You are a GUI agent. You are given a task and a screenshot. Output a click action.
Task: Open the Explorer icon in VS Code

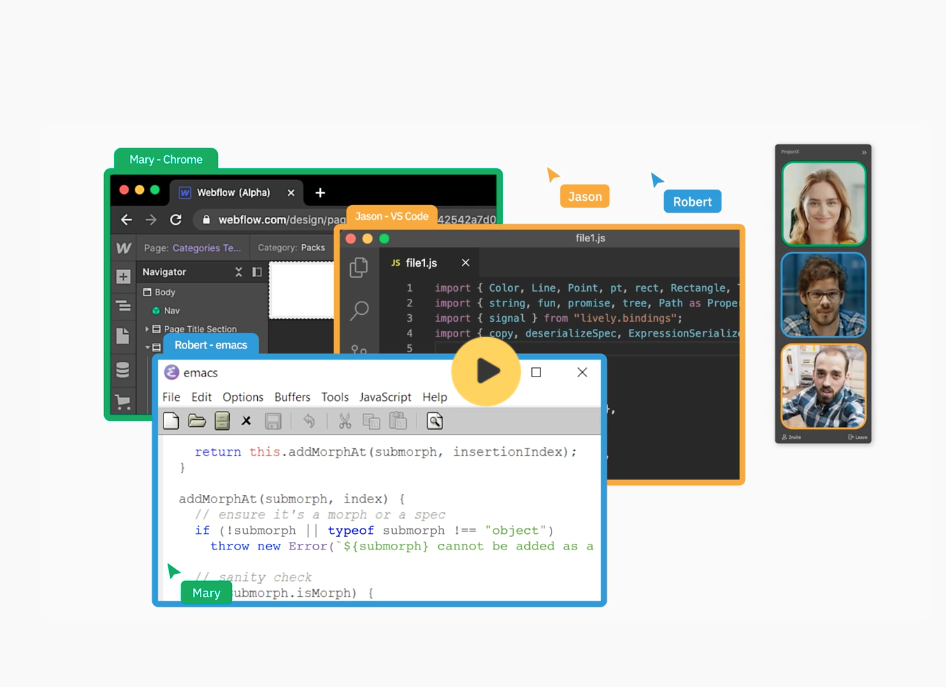pyautogui.click(x=359, y=267)
